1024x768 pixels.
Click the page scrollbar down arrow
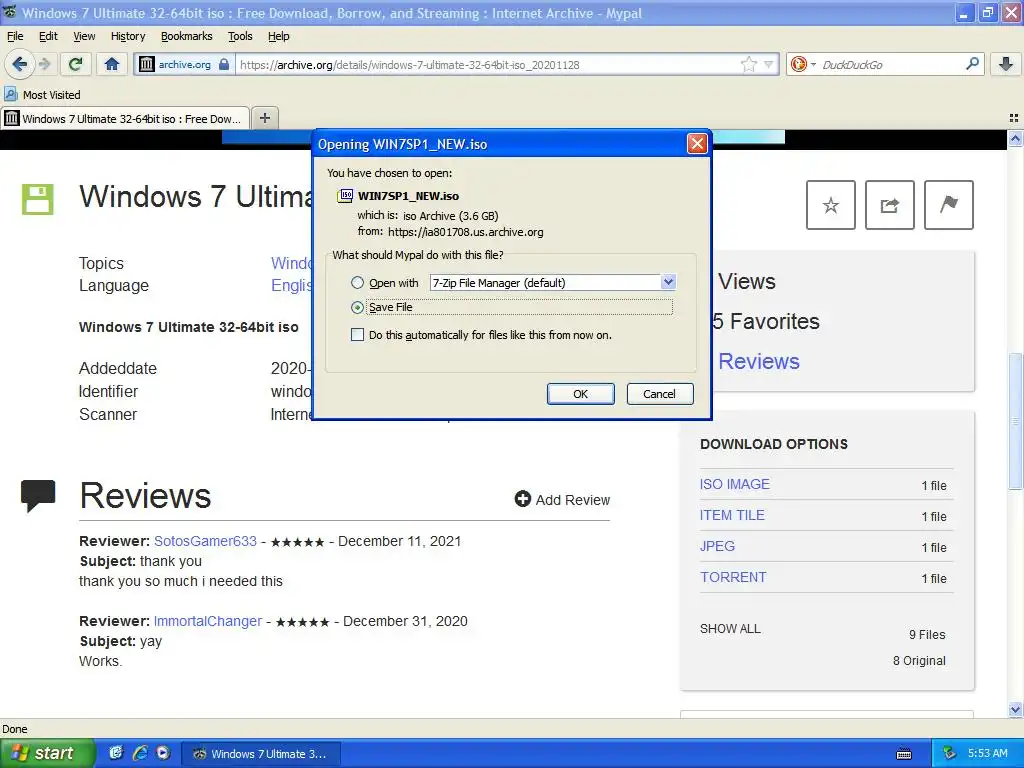point(1015,709)
